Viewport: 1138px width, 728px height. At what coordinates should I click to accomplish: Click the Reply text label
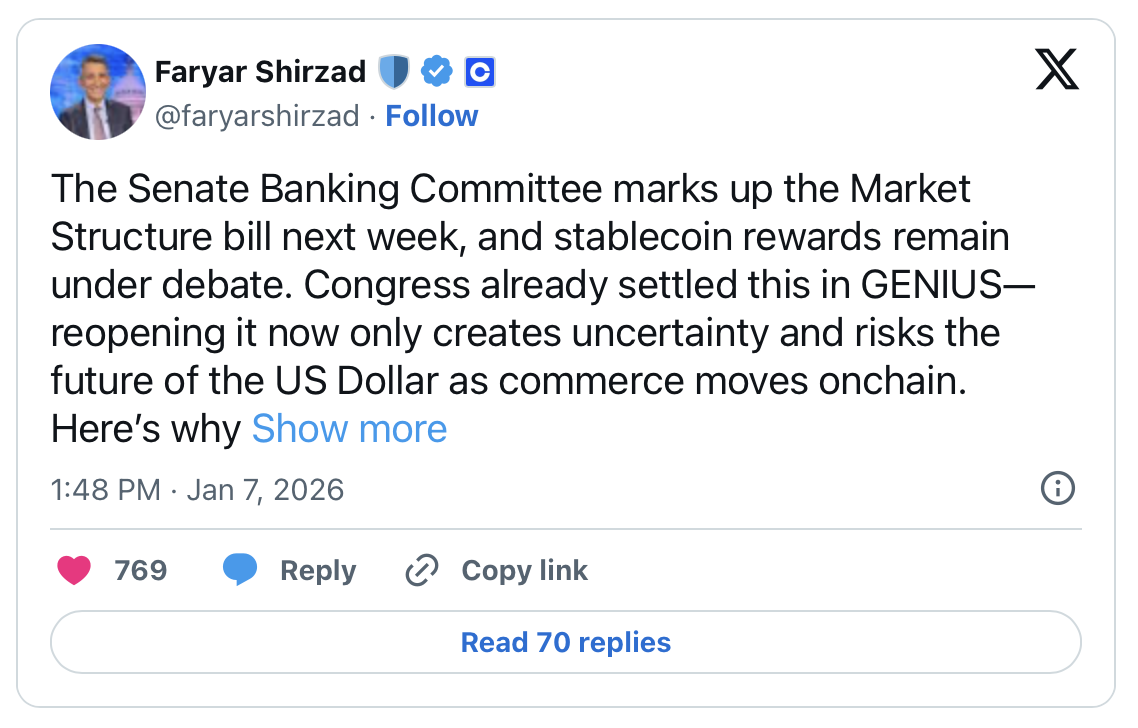[x=319, y=570]
